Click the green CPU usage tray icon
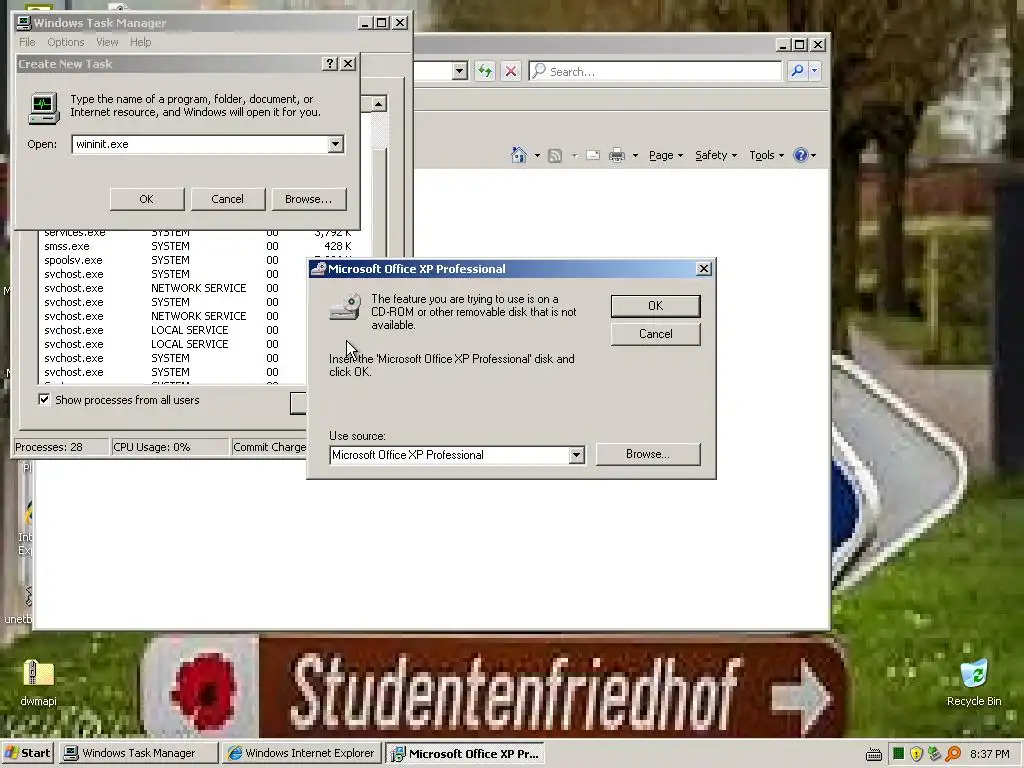Viewport: 1024px width, 768px height. point(899,754)
